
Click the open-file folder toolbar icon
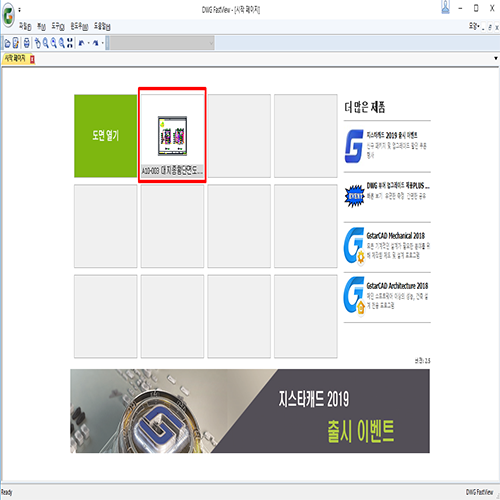click(x=7, y=43)
